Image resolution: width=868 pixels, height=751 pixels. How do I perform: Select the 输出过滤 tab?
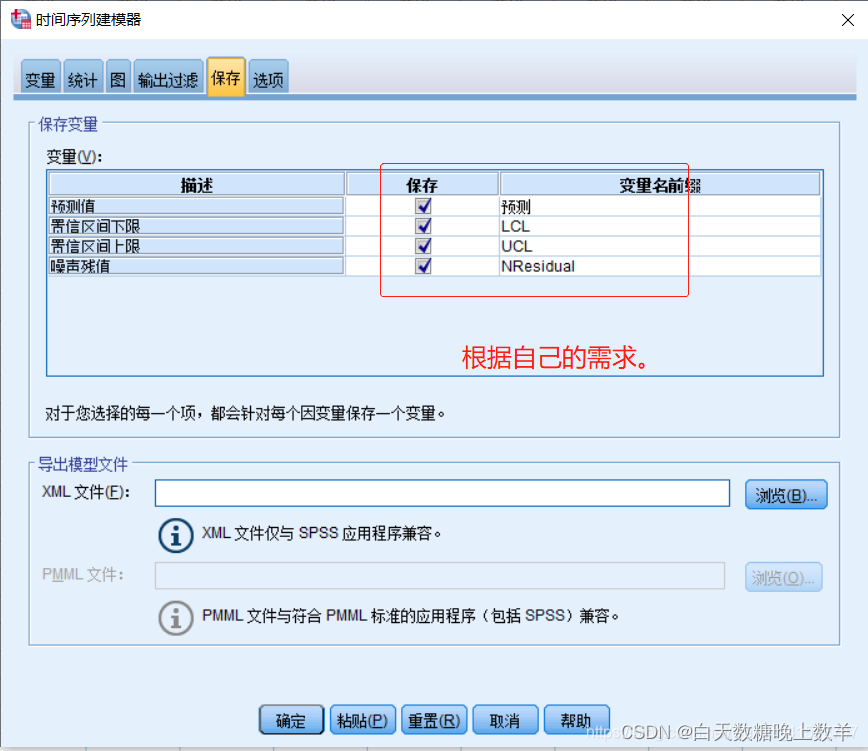(168, 80)
